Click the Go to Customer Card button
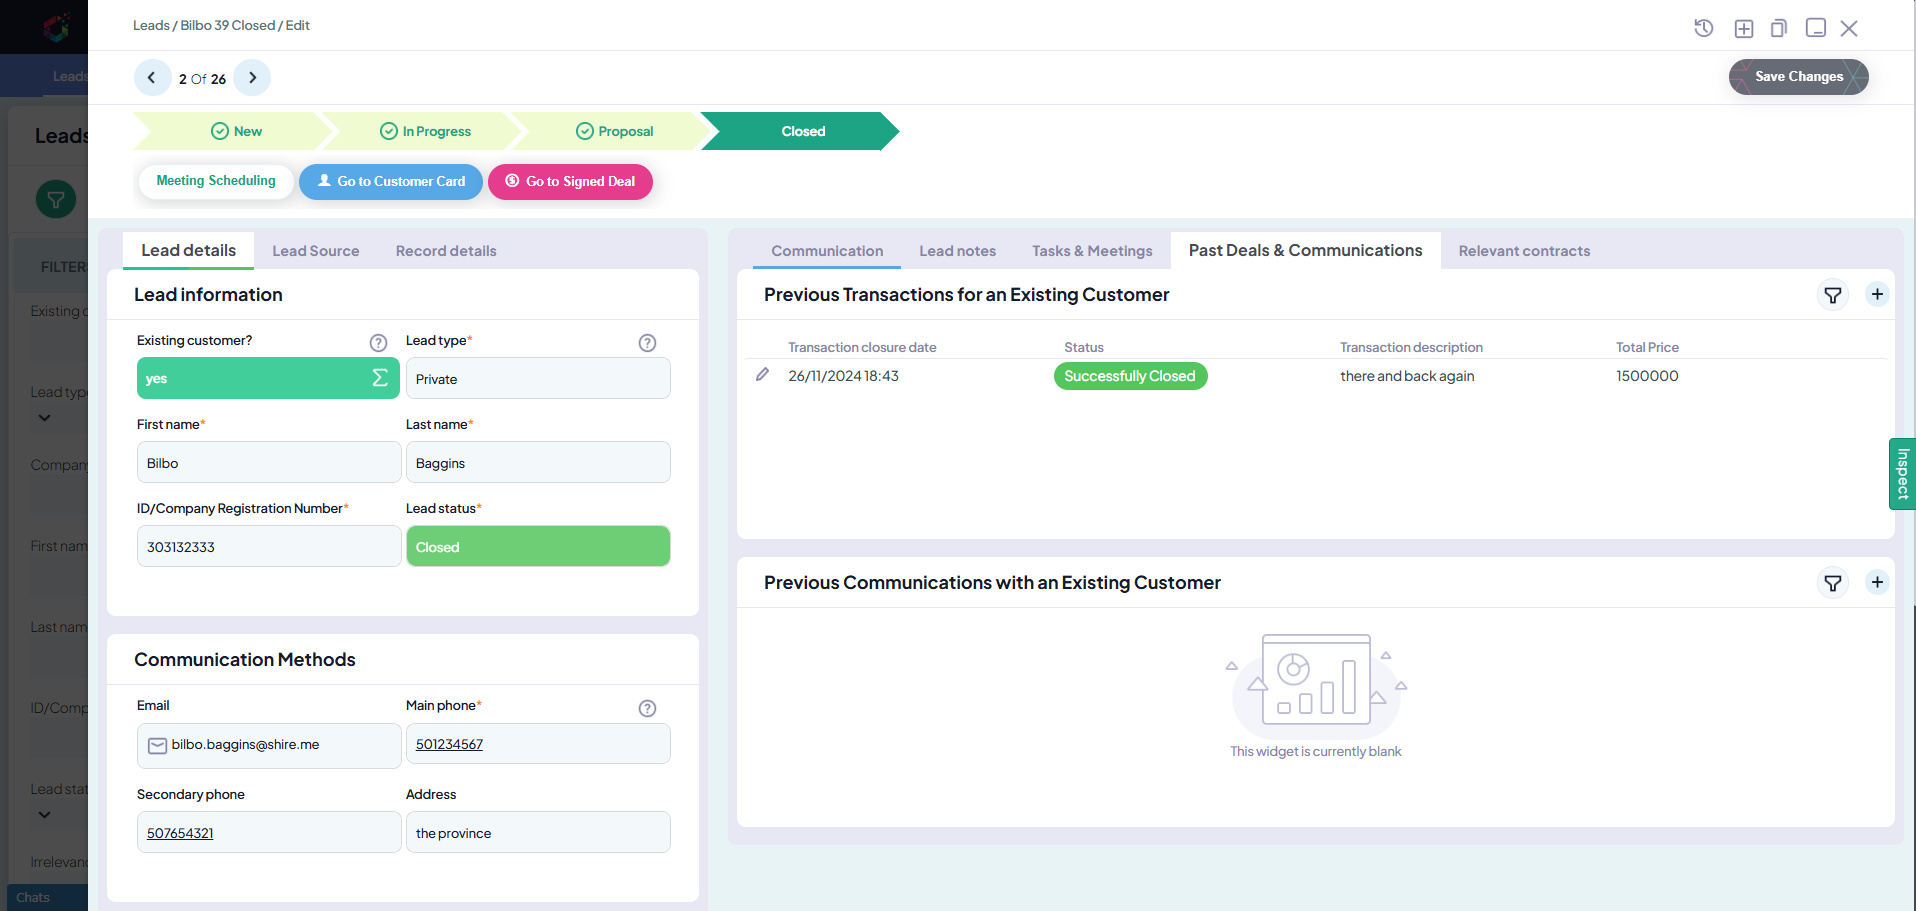This screenshot has width=1916, height=911. [391, 182]
